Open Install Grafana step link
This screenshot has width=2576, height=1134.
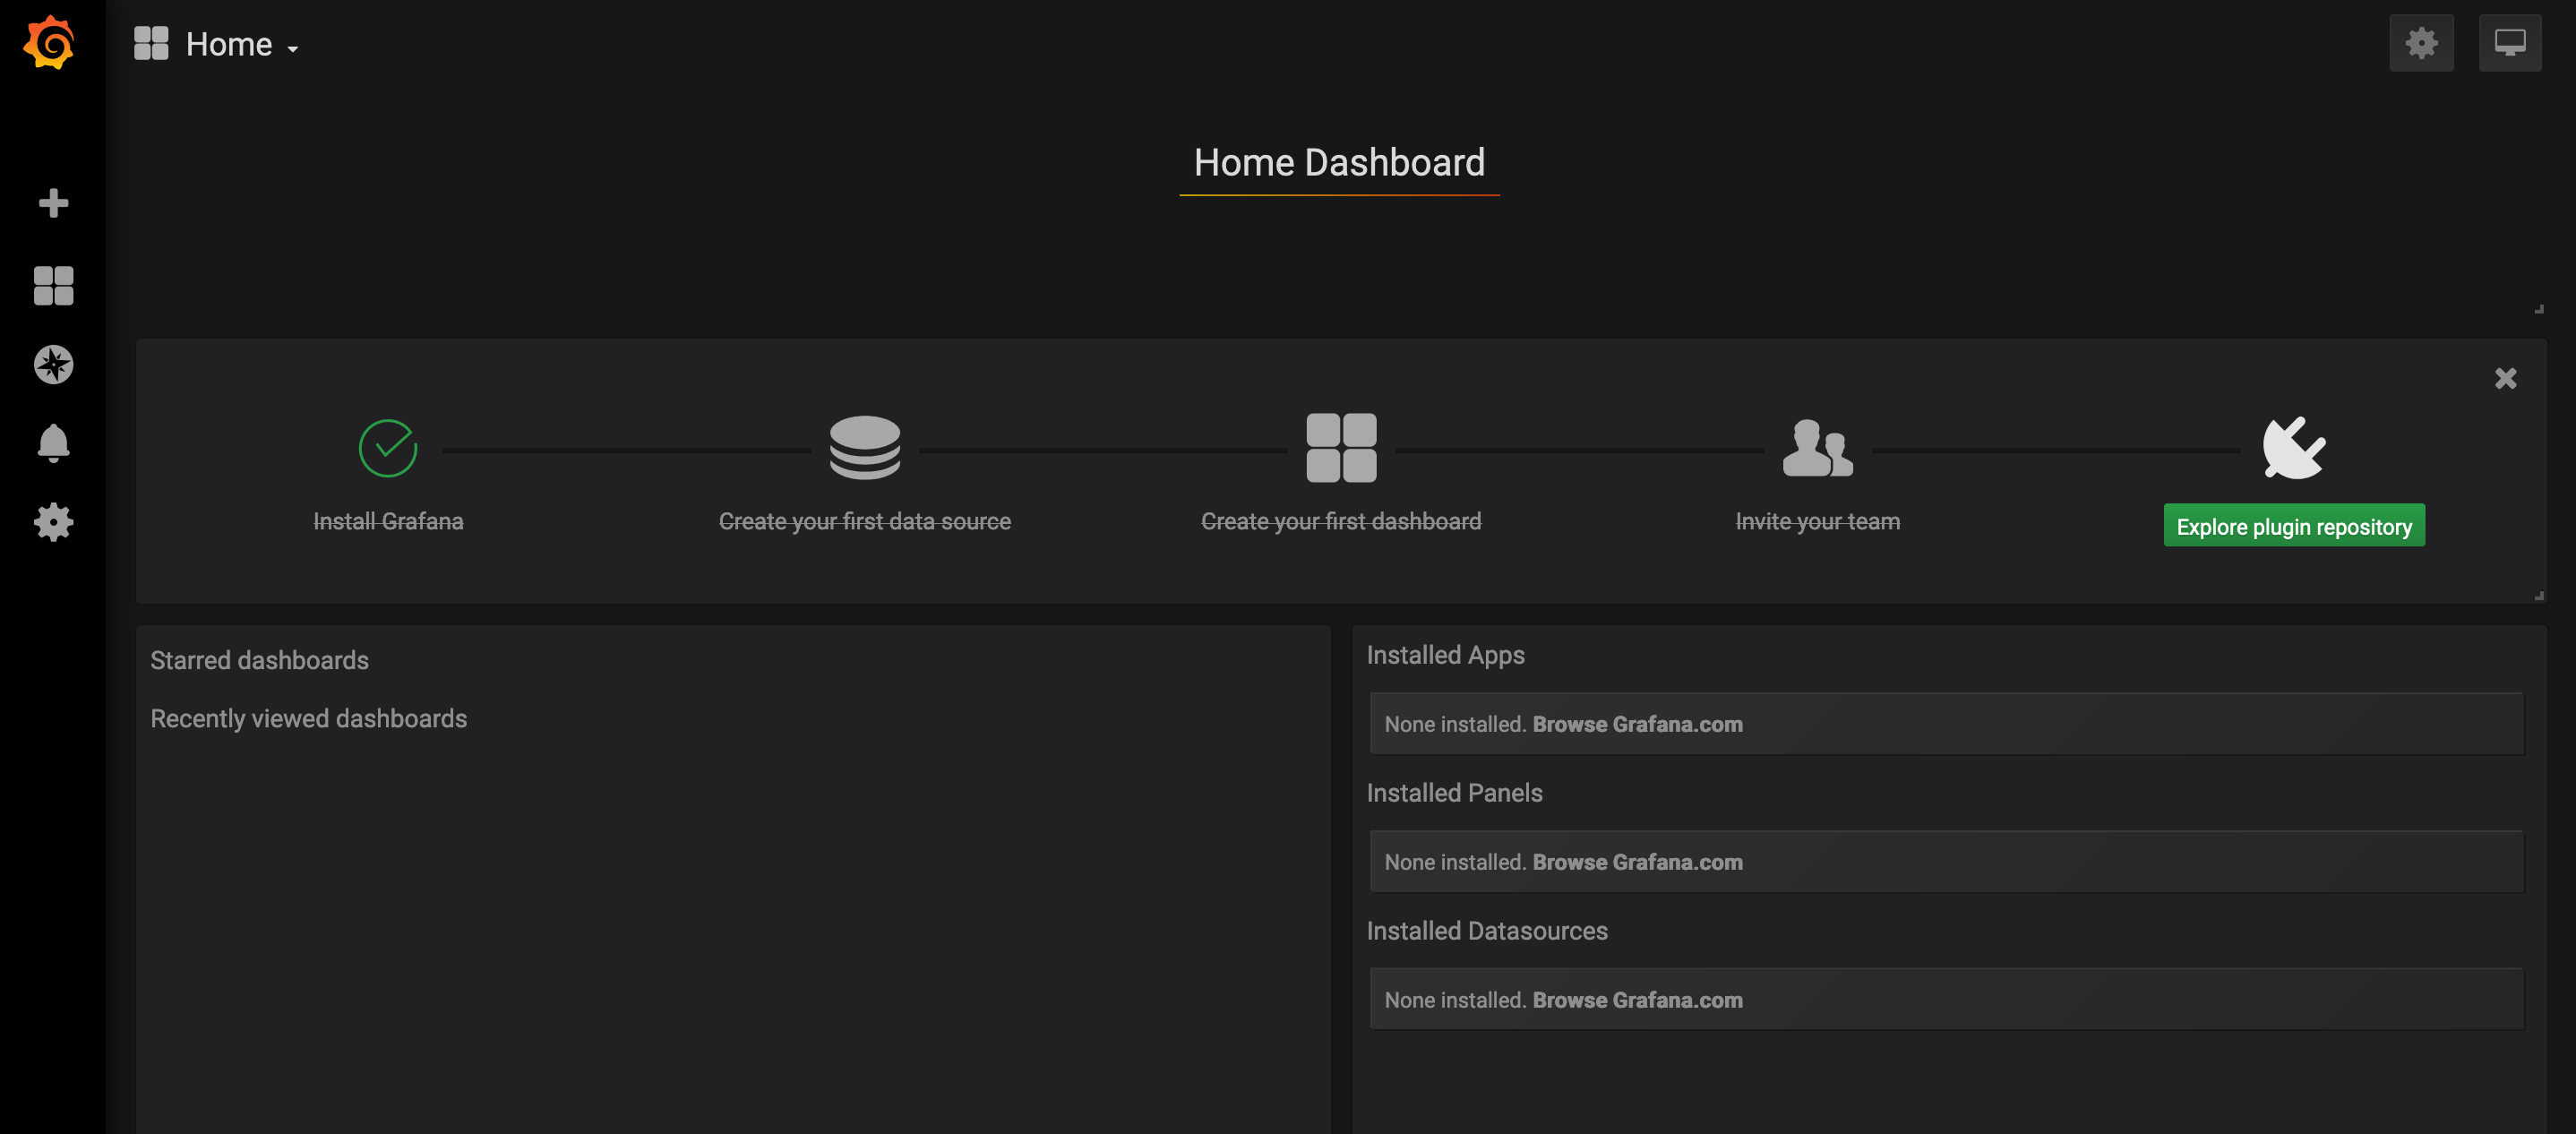(388, 521)
